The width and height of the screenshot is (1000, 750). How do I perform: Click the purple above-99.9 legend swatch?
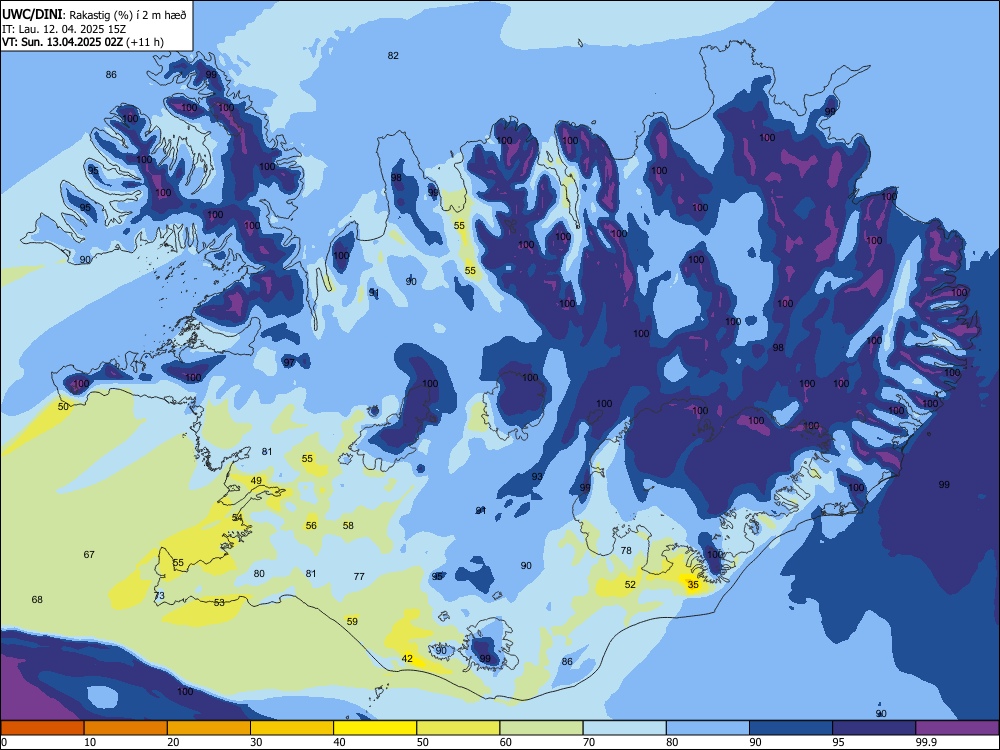click(x=957, y=728)
